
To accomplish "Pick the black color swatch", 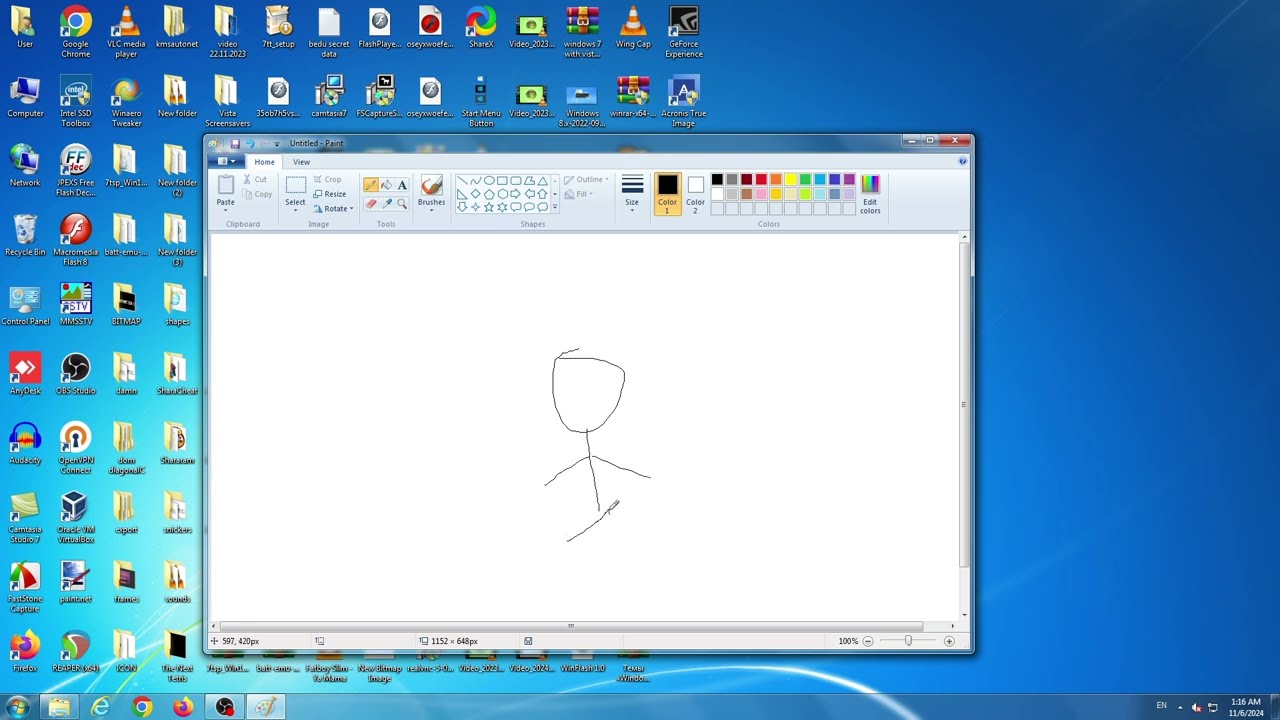I will (x=717, y=180).
